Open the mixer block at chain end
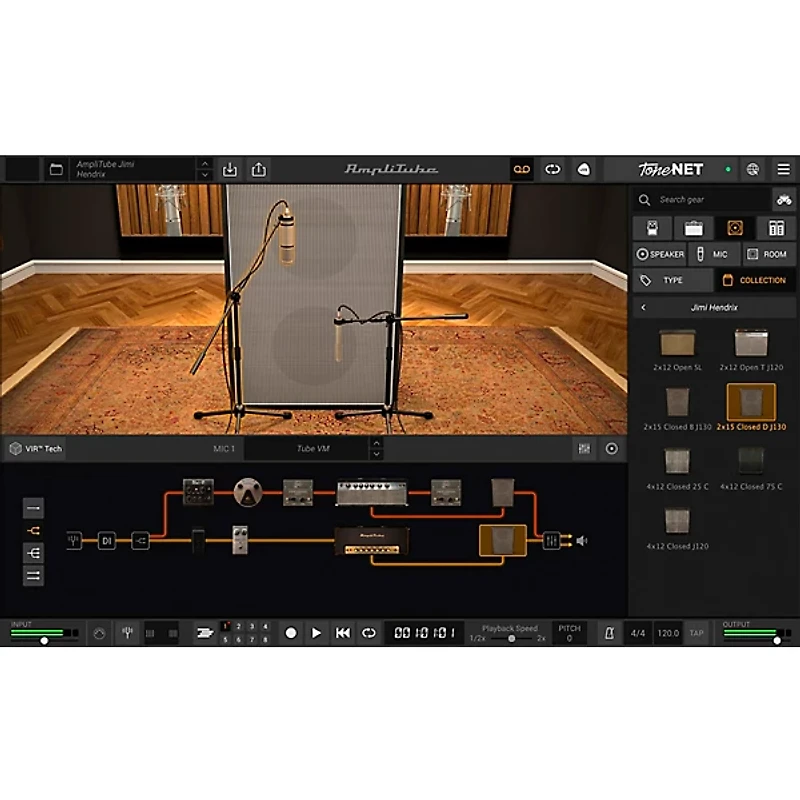Image resolution: width=800 pixels, height=800 pixels. [x=551, y=540]
